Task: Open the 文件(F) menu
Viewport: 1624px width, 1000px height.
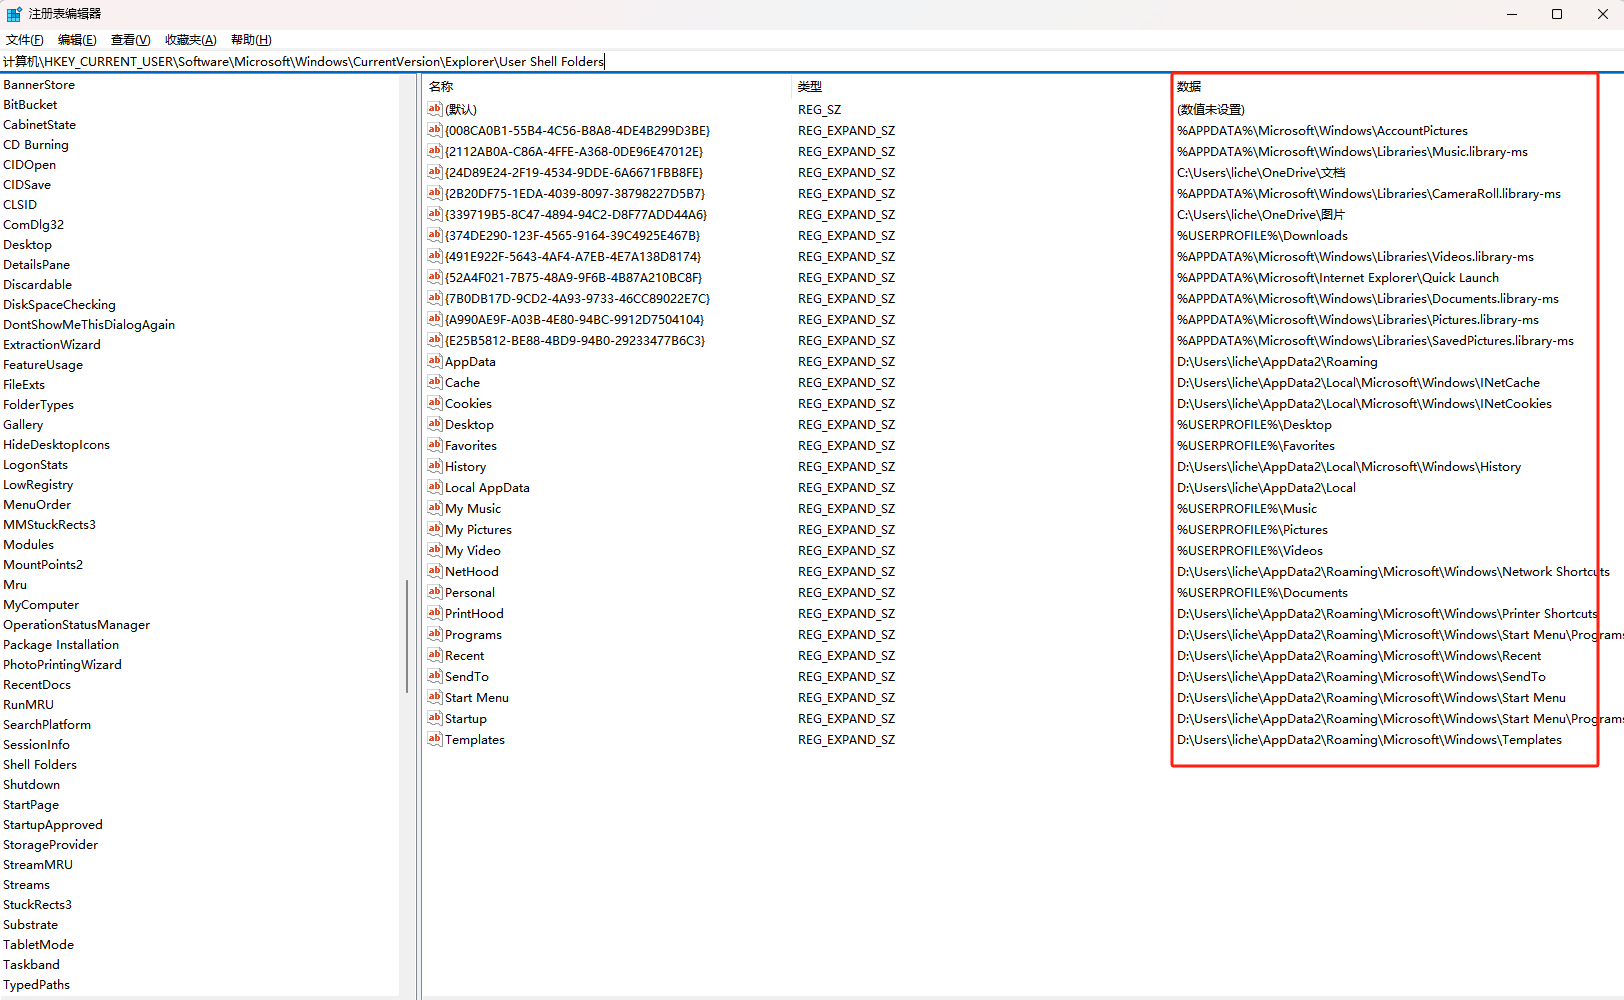Action: [x=24, y=39]
